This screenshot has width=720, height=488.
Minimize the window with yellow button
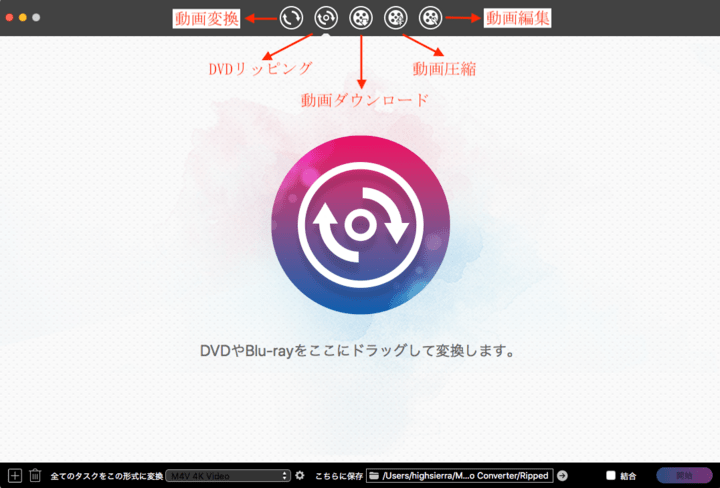[24, 18]
